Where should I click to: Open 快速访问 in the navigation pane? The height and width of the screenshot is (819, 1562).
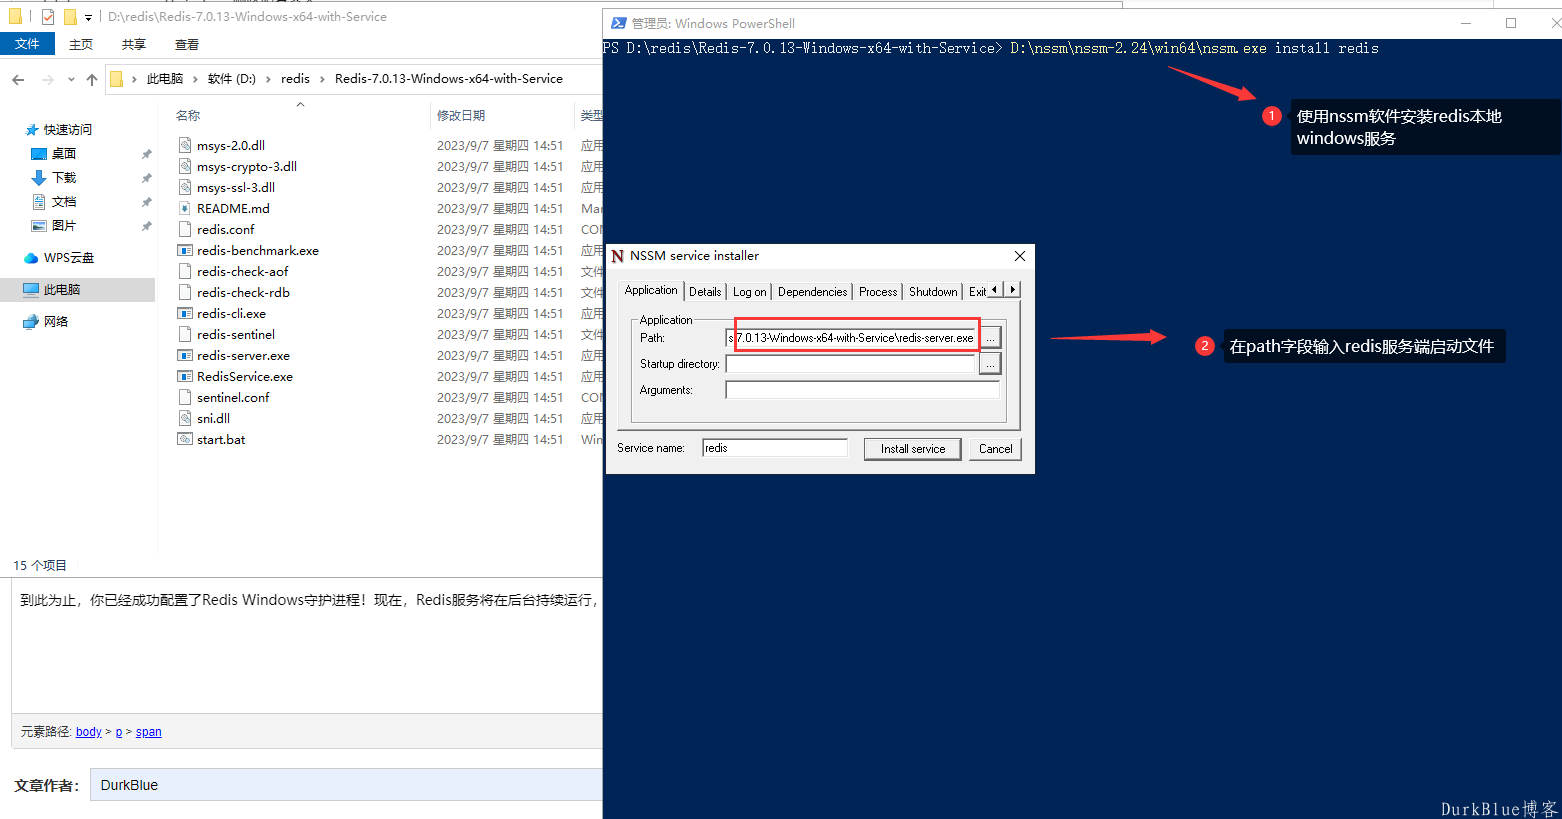pos(67,130)
